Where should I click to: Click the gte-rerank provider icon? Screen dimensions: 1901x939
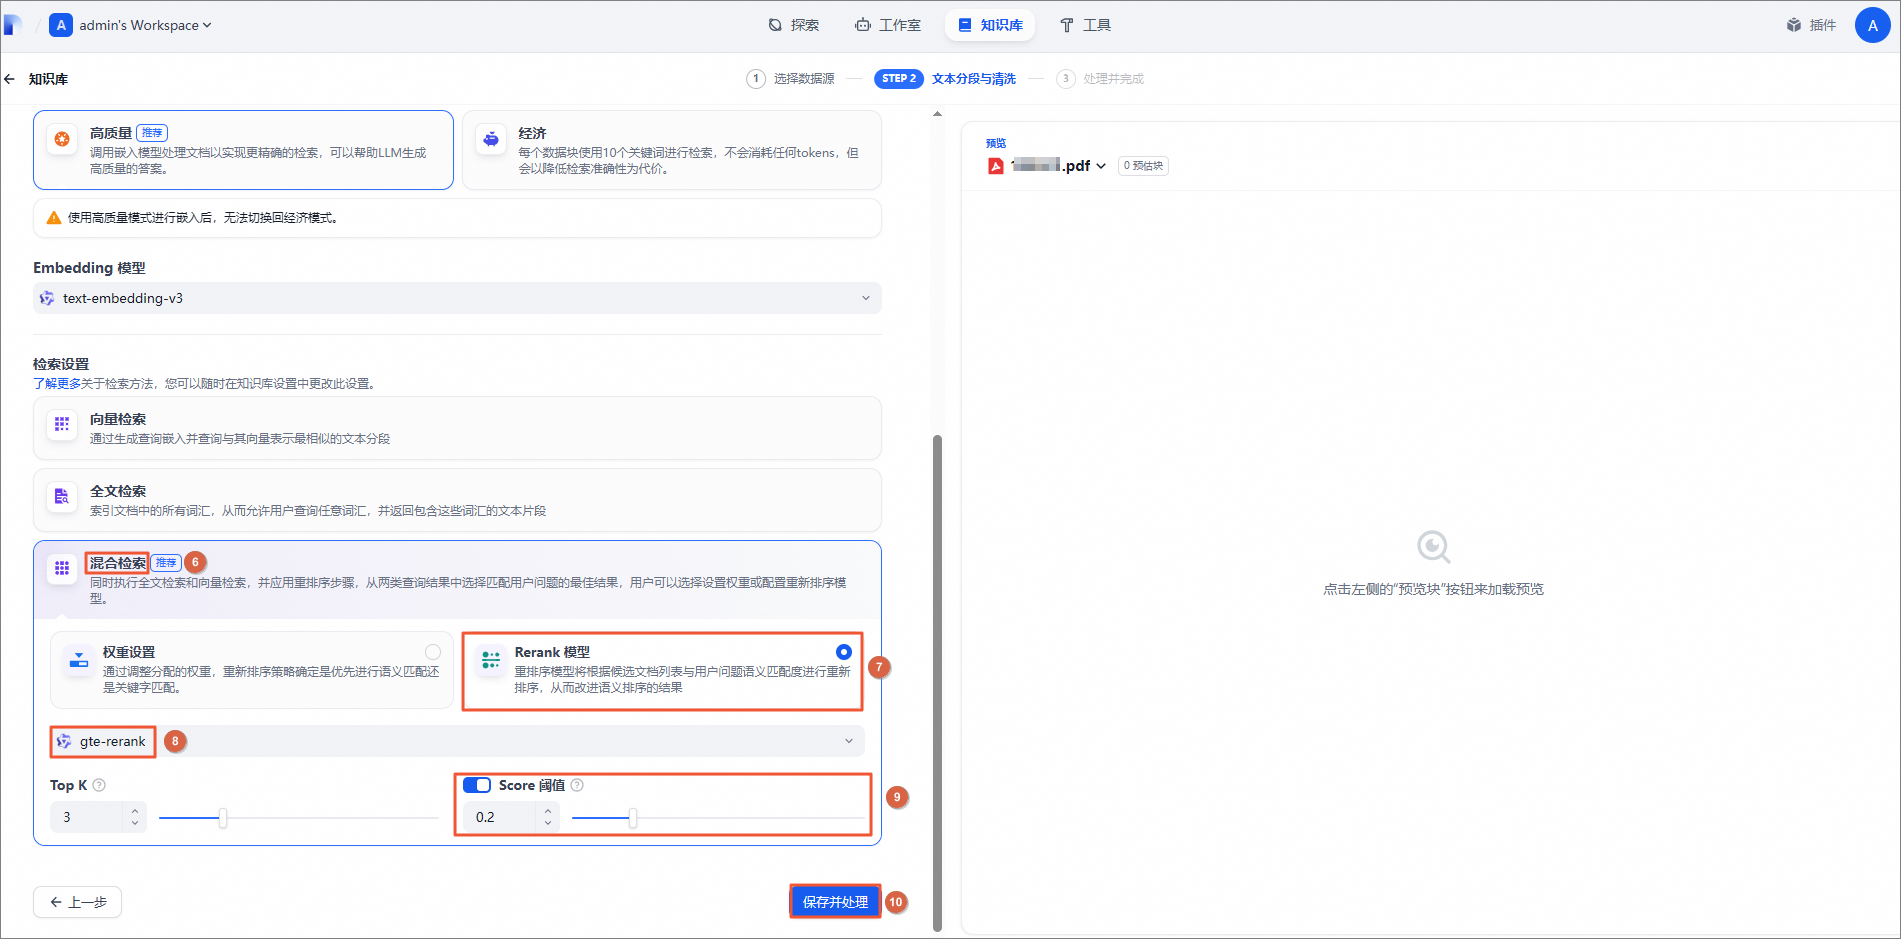(x=64, y=741)
